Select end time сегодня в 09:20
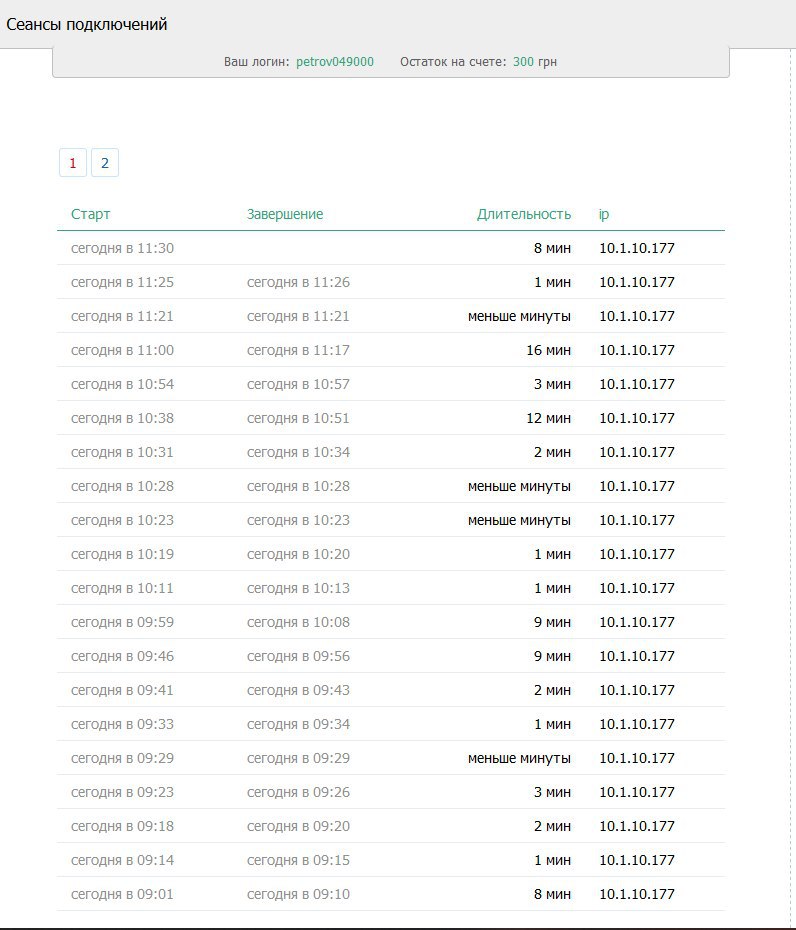796x930 pixels. (298, 826)
